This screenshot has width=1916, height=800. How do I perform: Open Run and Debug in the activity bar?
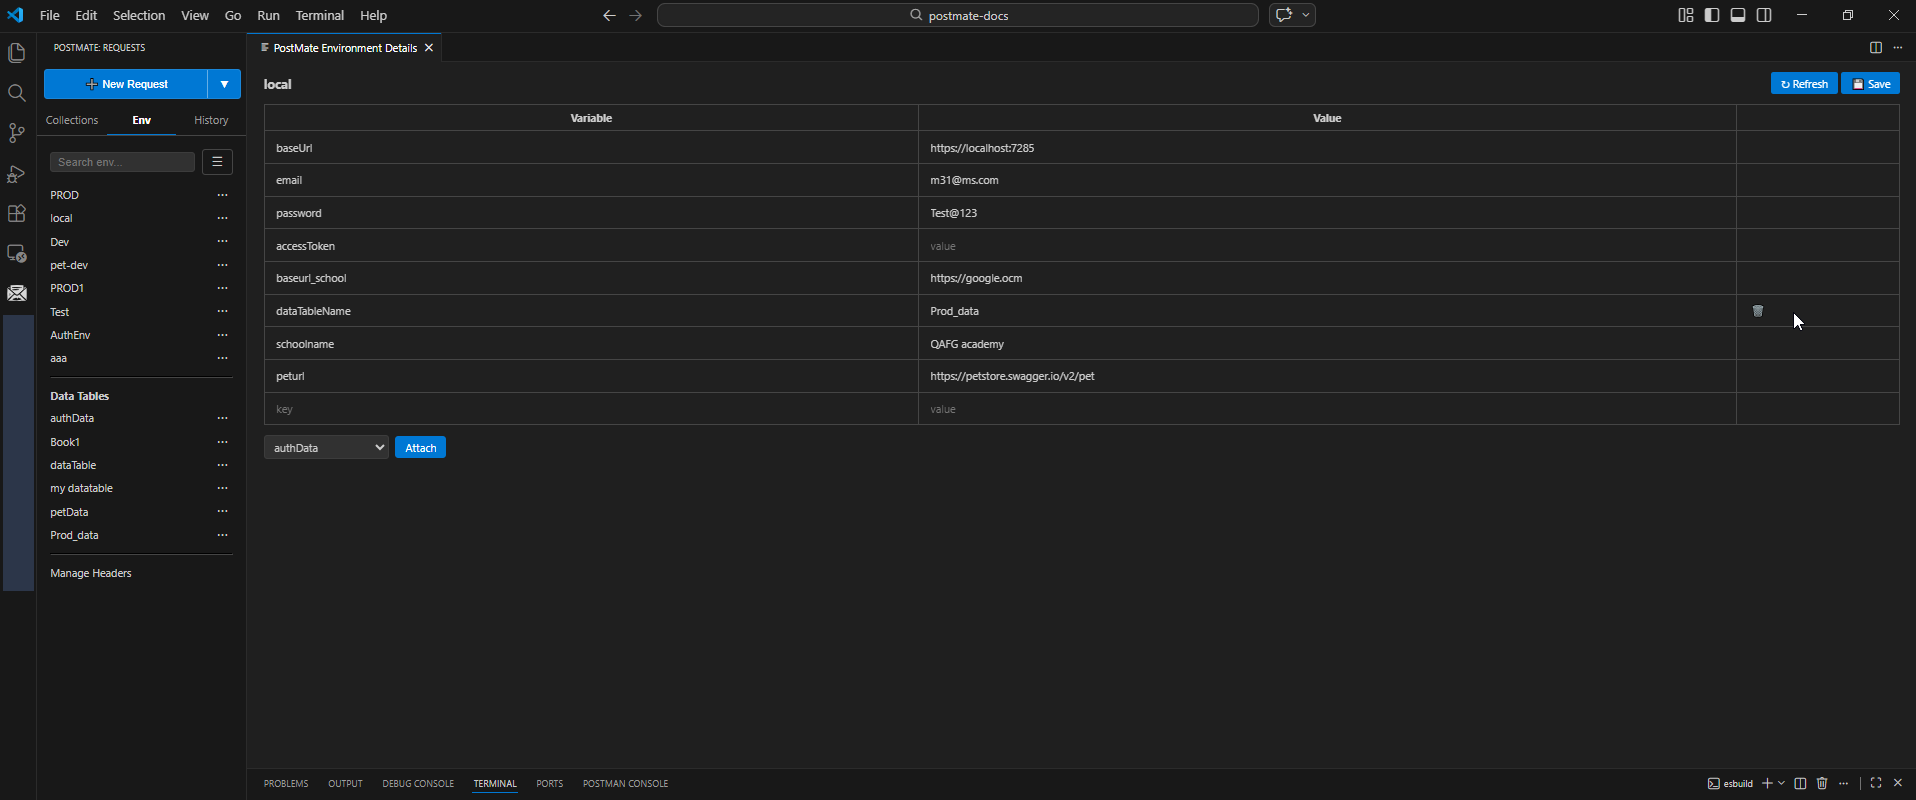[17, 173]
